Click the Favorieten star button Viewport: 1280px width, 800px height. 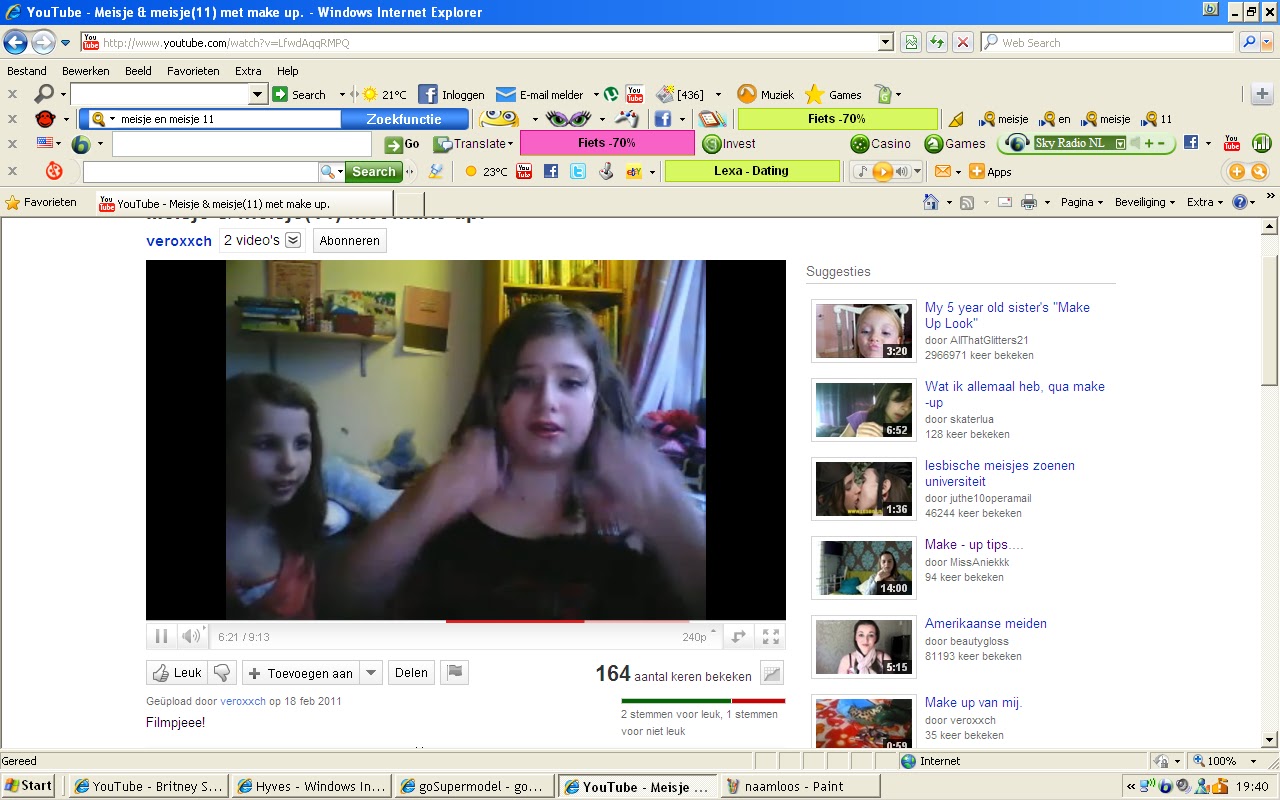tap(41, 202)
